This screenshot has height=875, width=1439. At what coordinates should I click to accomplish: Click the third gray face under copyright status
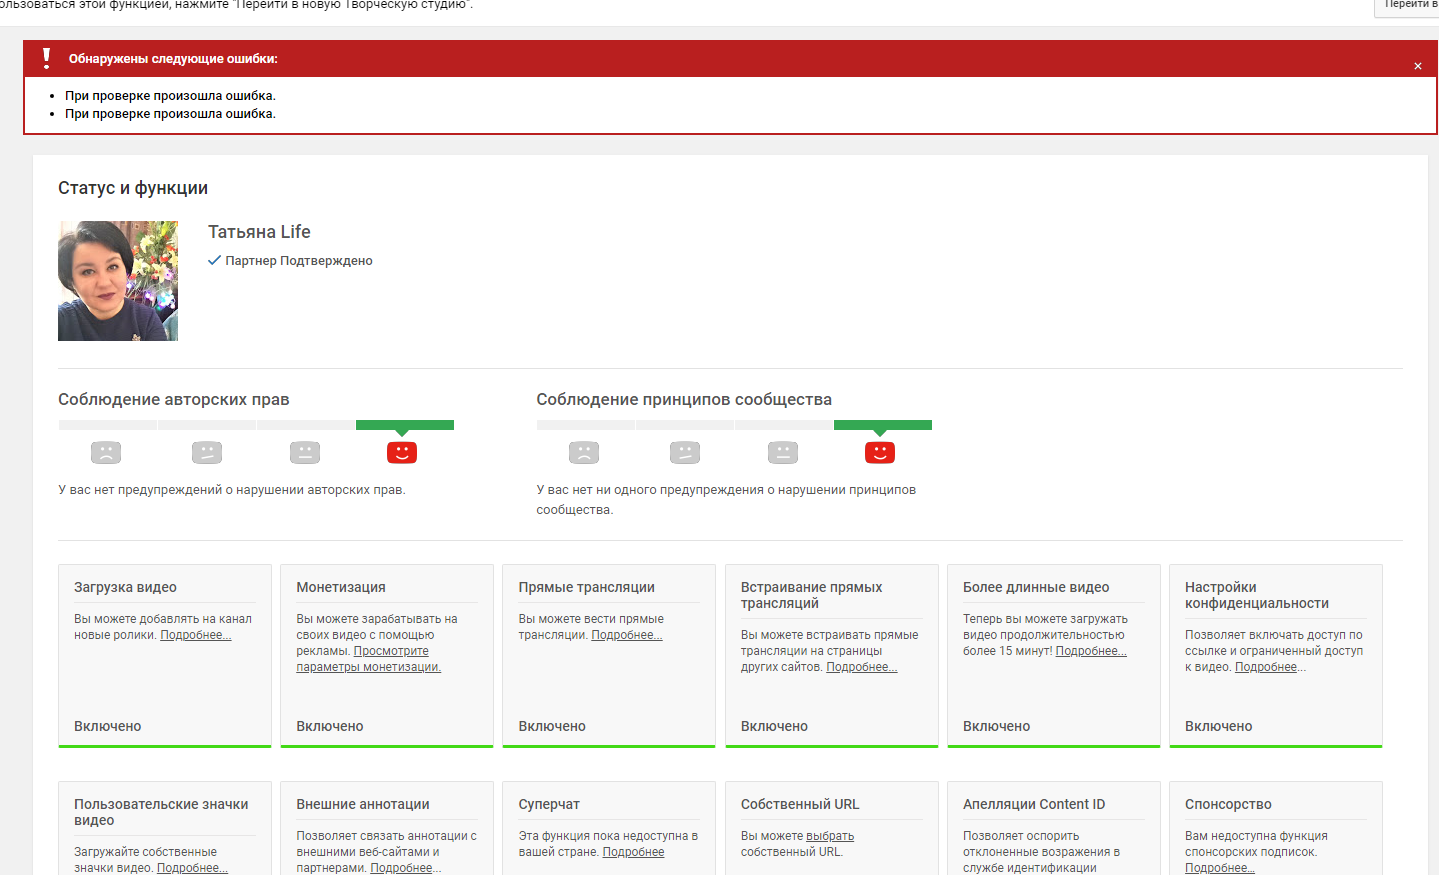pos(305,452)
